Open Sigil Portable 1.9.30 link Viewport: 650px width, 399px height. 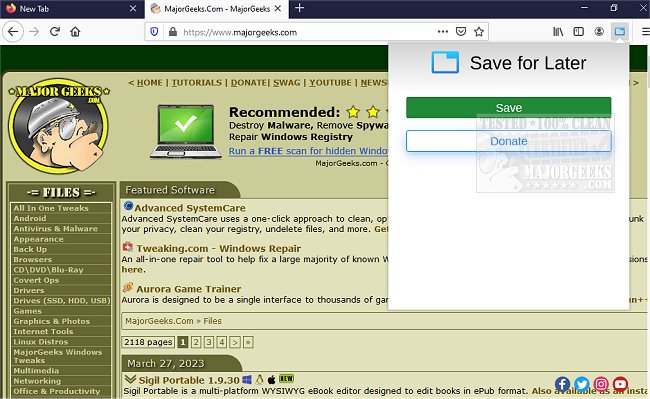(x=189, y=380)
